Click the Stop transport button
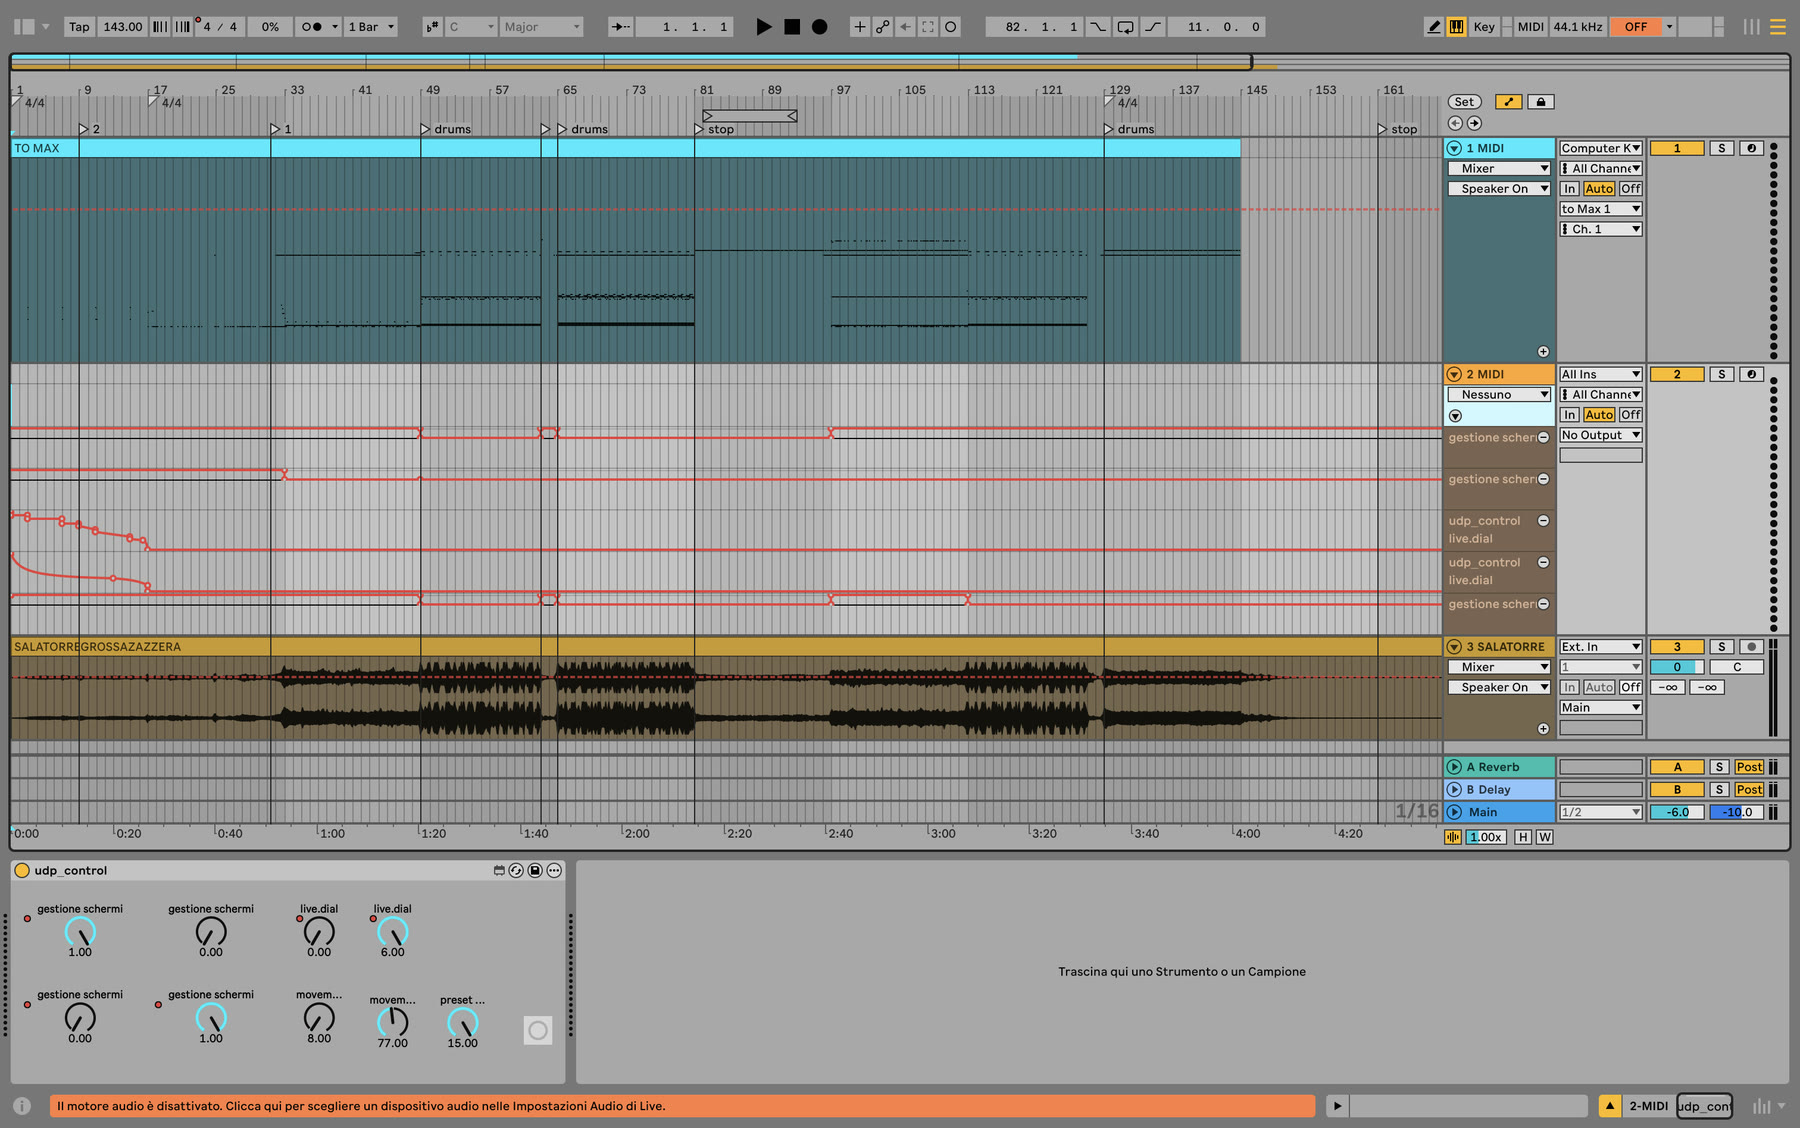Screen dimensions: 1800x1128 pos(792,27)
